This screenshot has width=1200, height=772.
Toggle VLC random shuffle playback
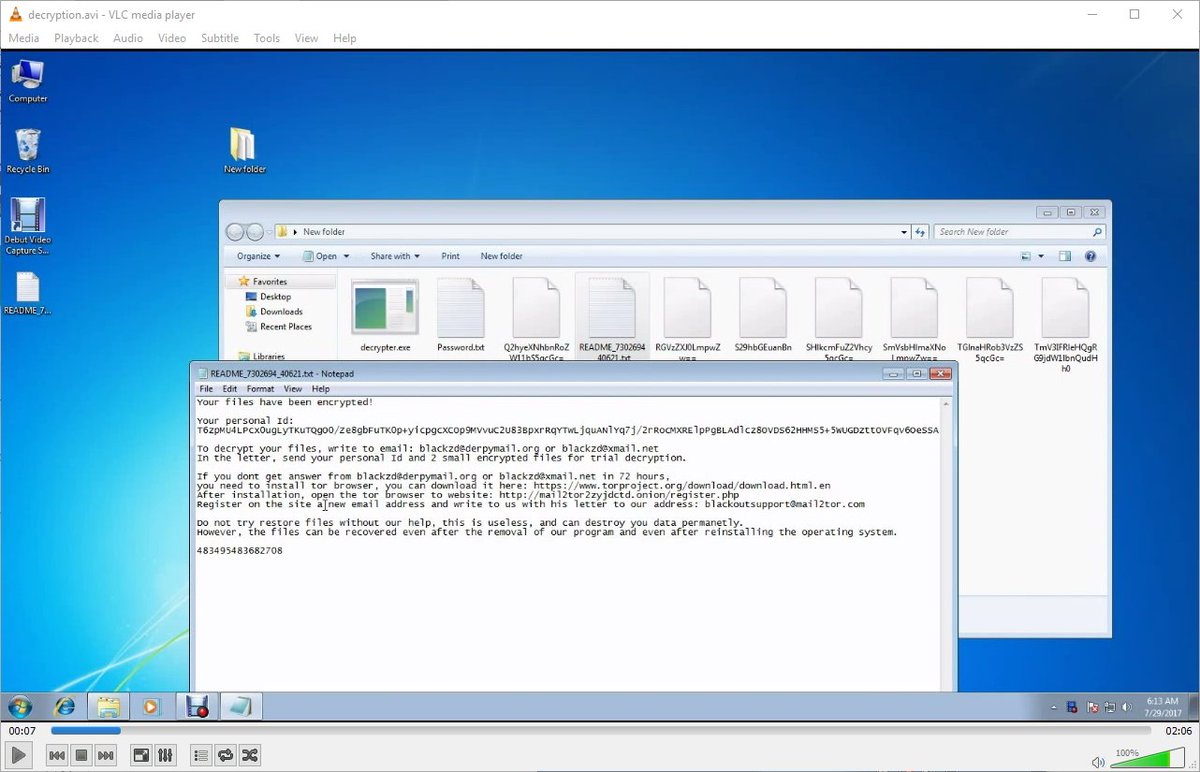pos(249,755)
